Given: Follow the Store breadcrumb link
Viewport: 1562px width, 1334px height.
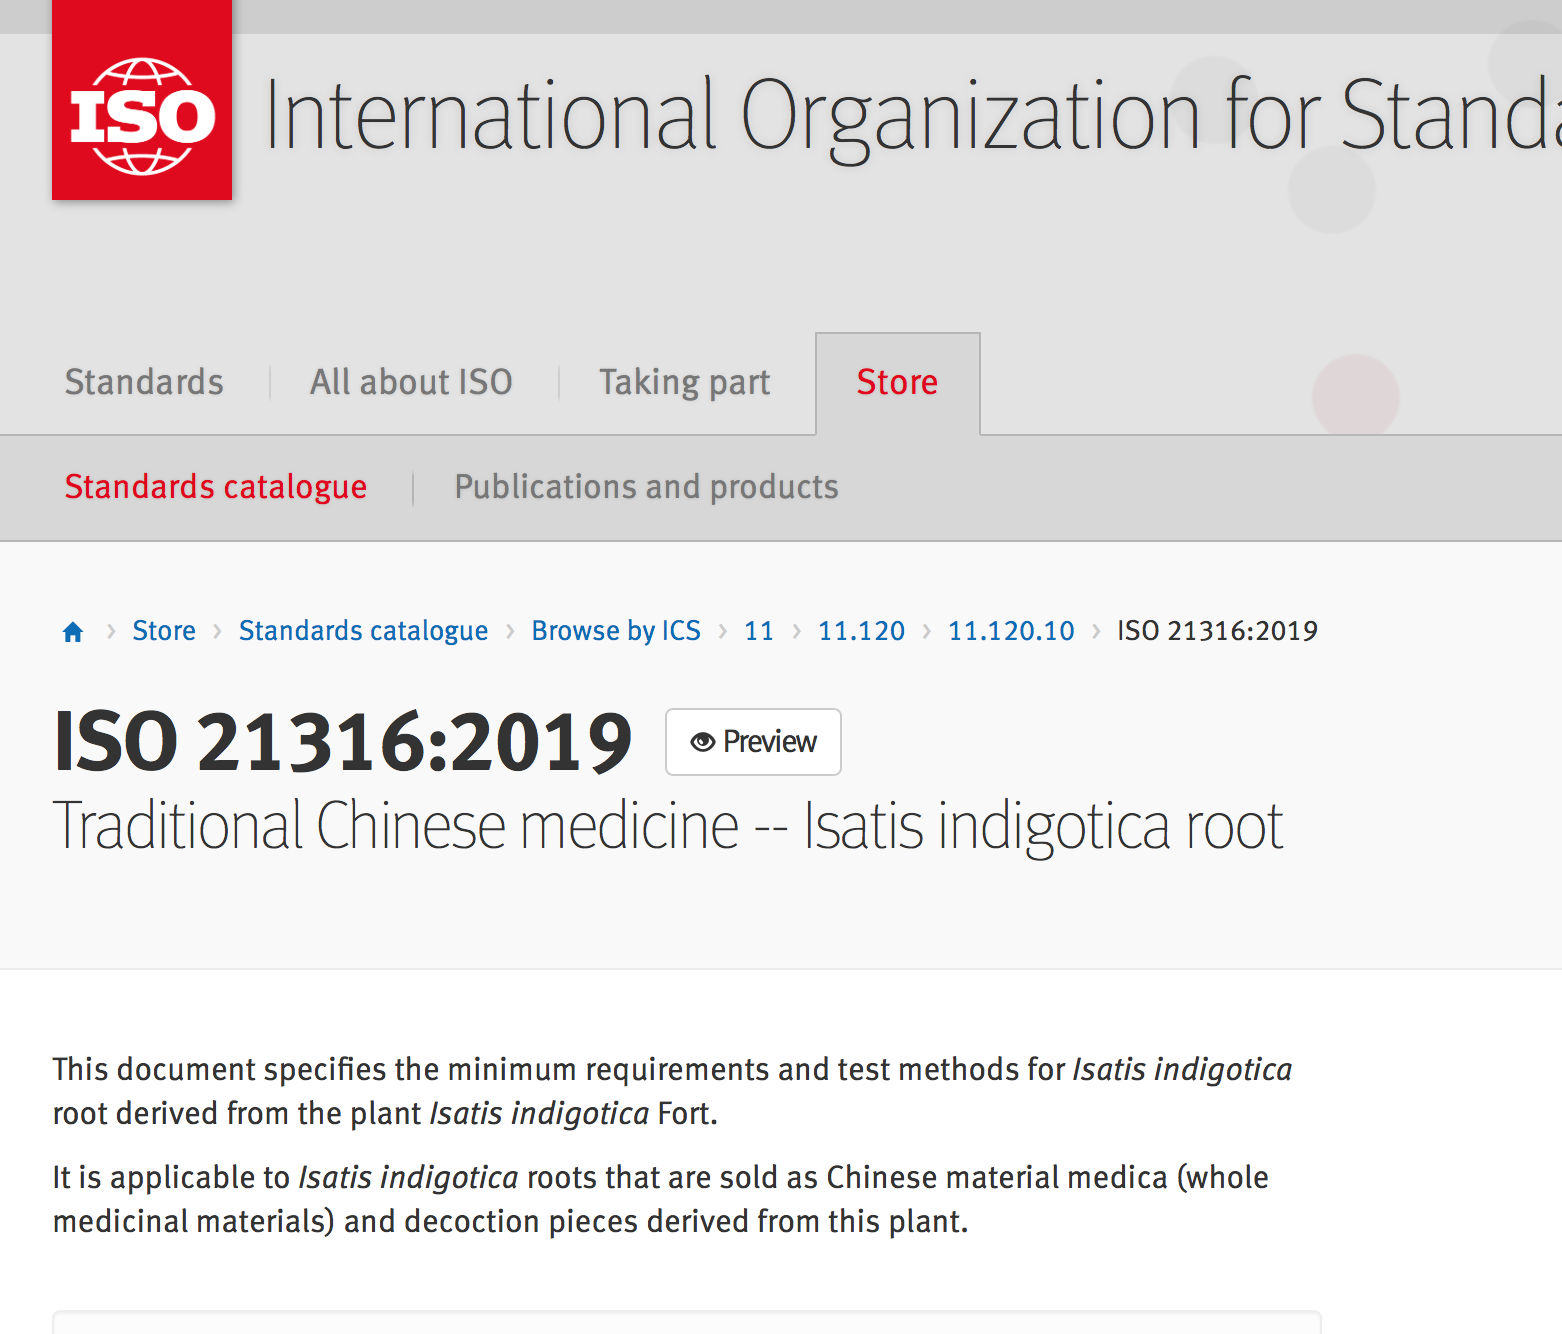Looking at the screenshot, I should (164, 631).
